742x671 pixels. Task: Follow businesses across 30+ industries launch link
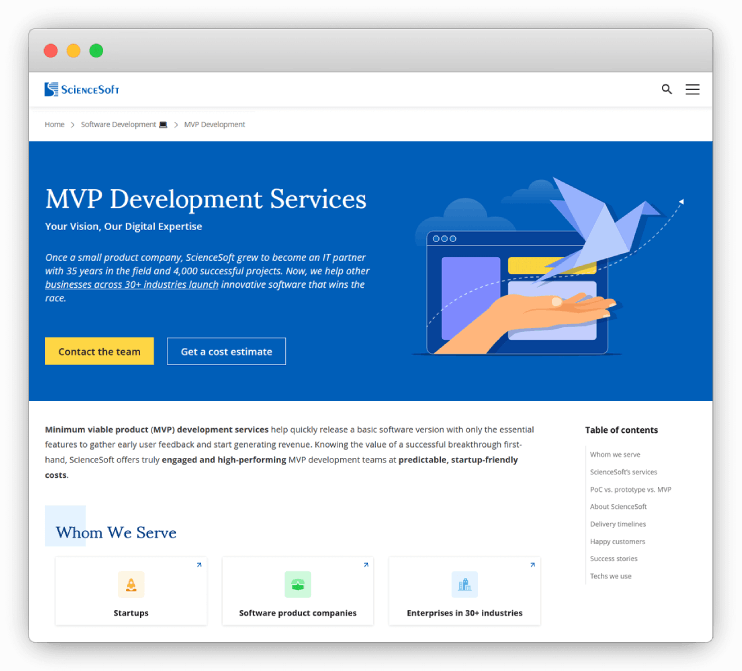pyautogui.click(x=132, y=284)
